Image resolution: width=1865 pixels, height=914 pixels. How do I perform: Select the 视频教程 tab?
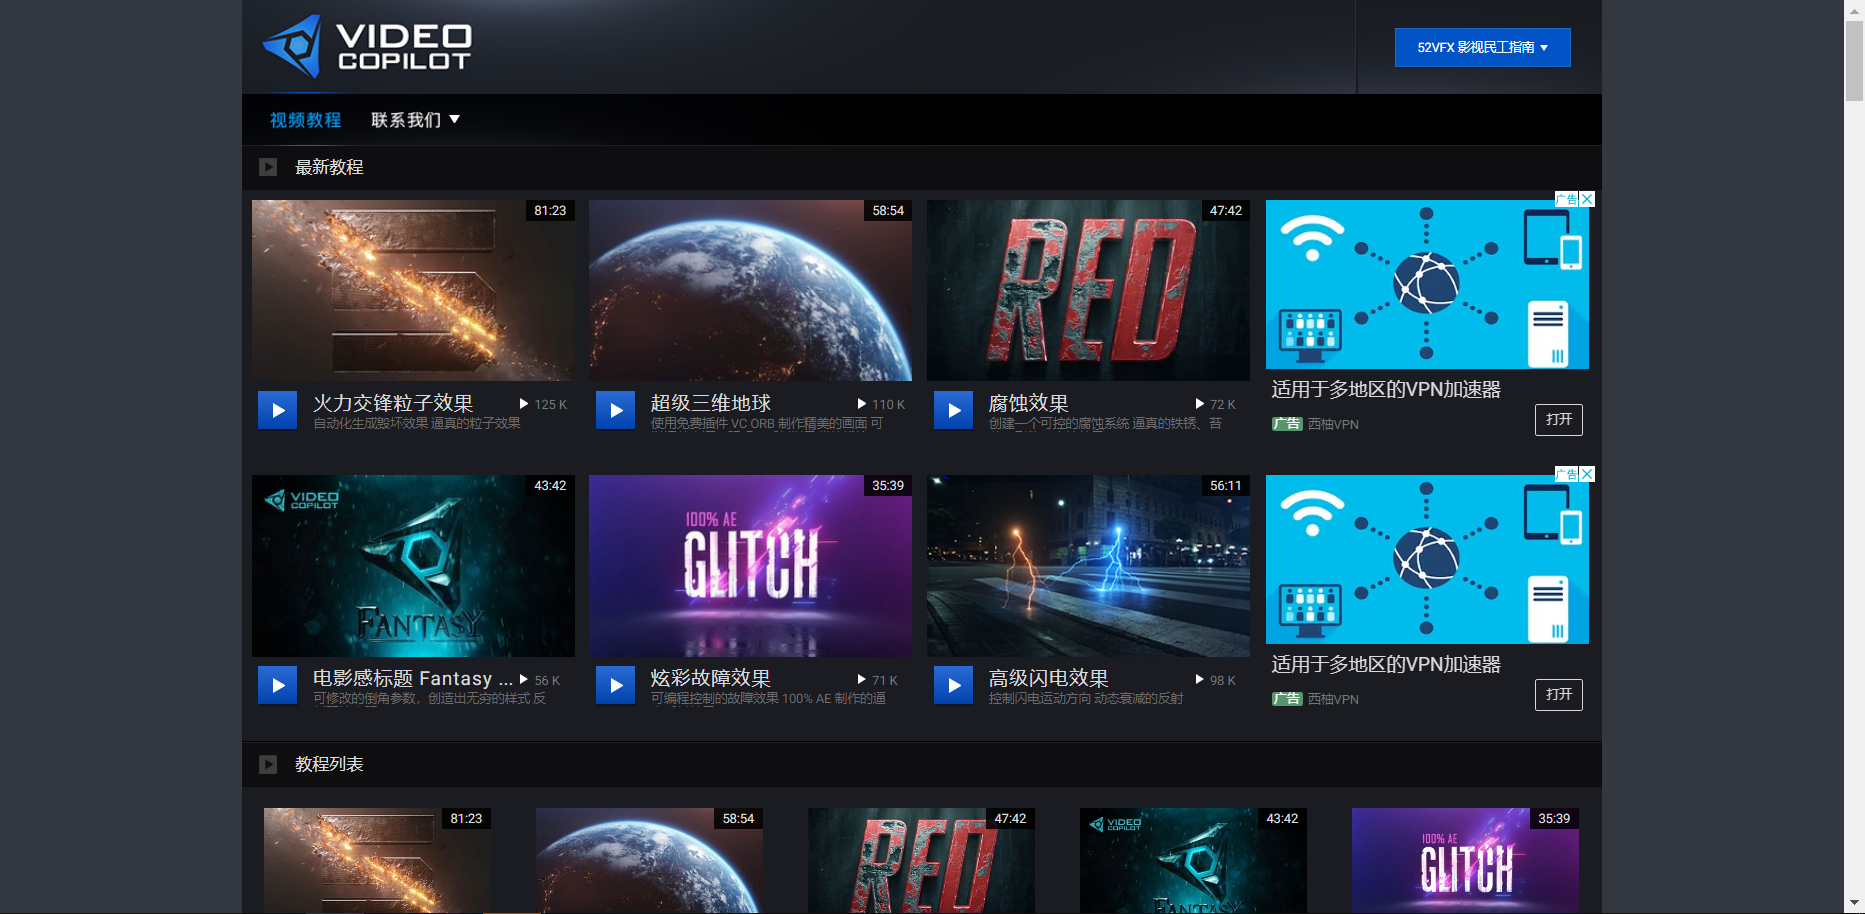[305, 120]
